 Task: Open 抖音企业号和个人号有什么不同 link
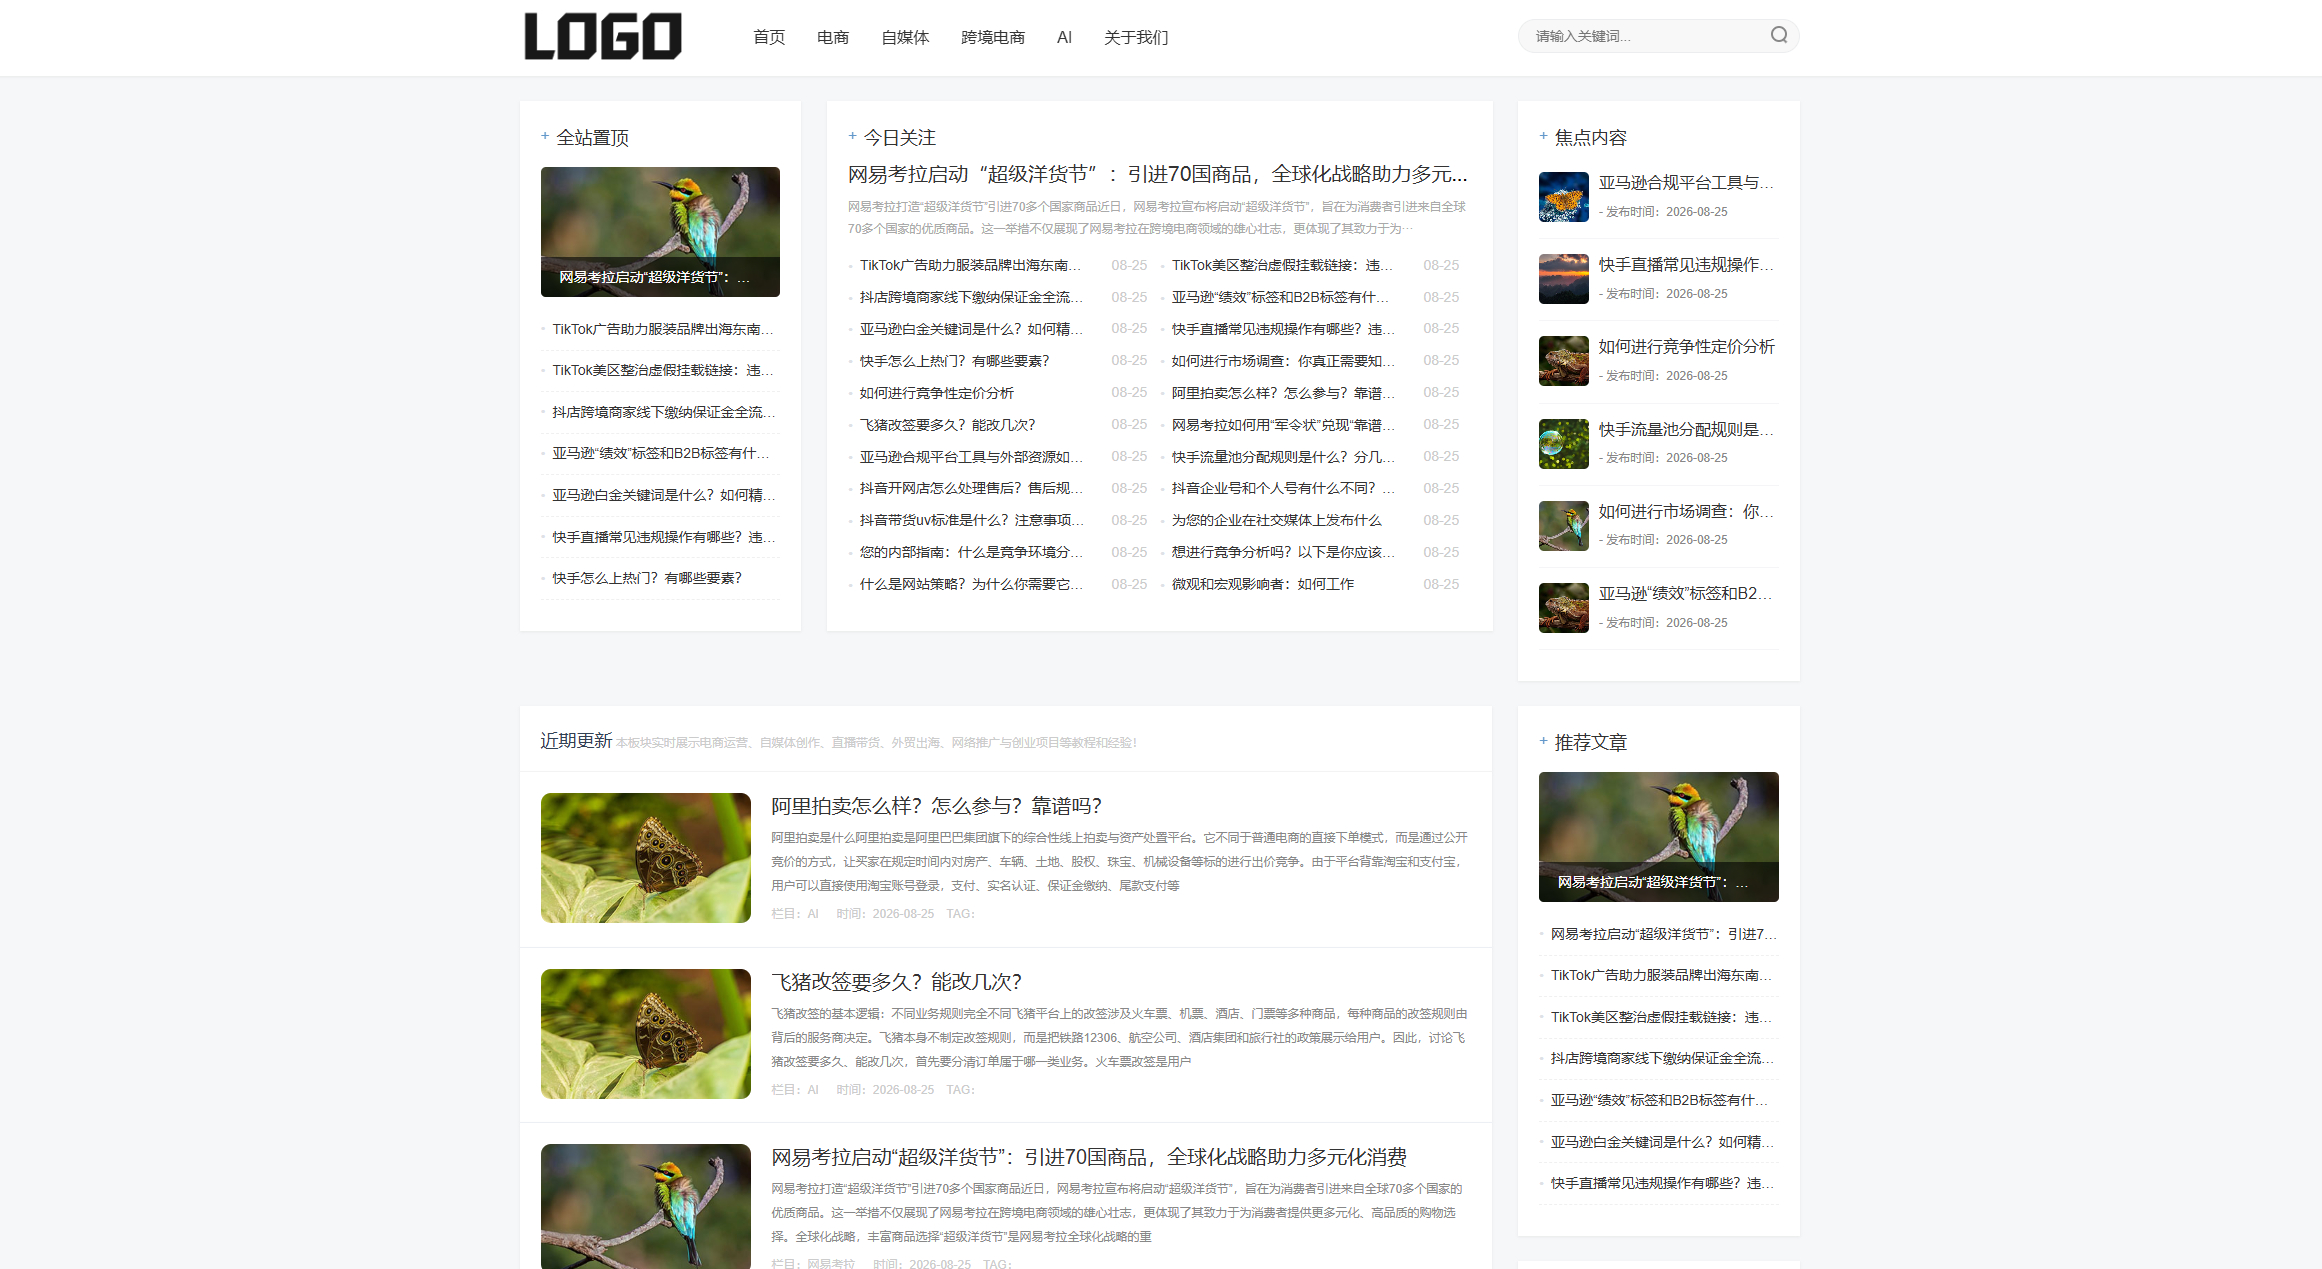[x=1283, y=488]
